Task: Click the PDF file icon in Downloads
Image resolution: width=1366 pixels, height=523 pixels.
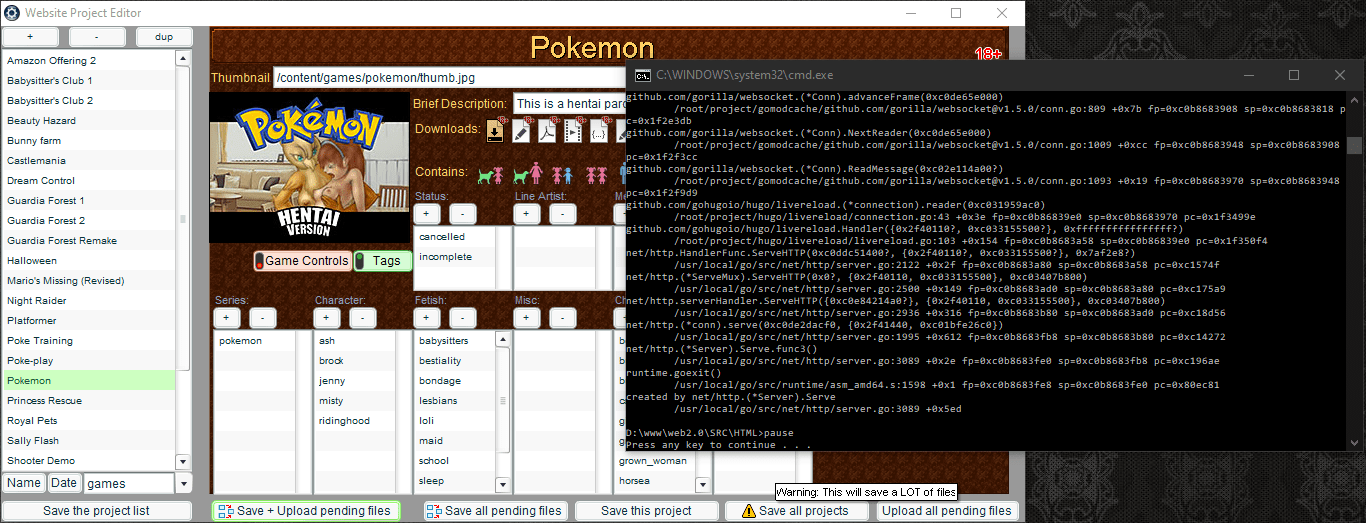Action: click(x=547, y=130)
